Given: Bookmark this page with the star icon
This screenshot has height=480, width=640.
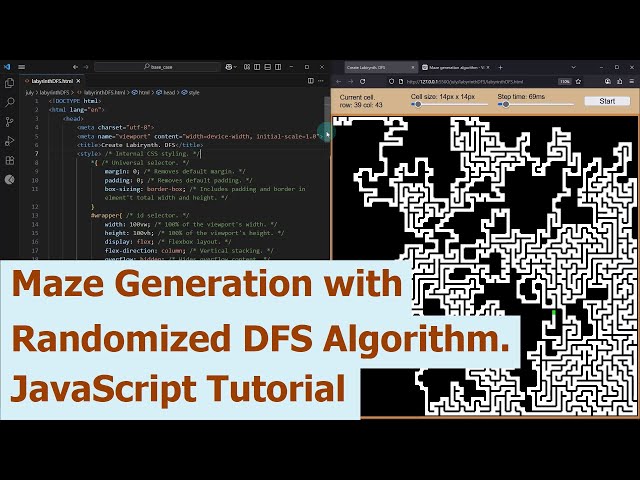Looking at the screenshot, I should [x=578, y=81].
